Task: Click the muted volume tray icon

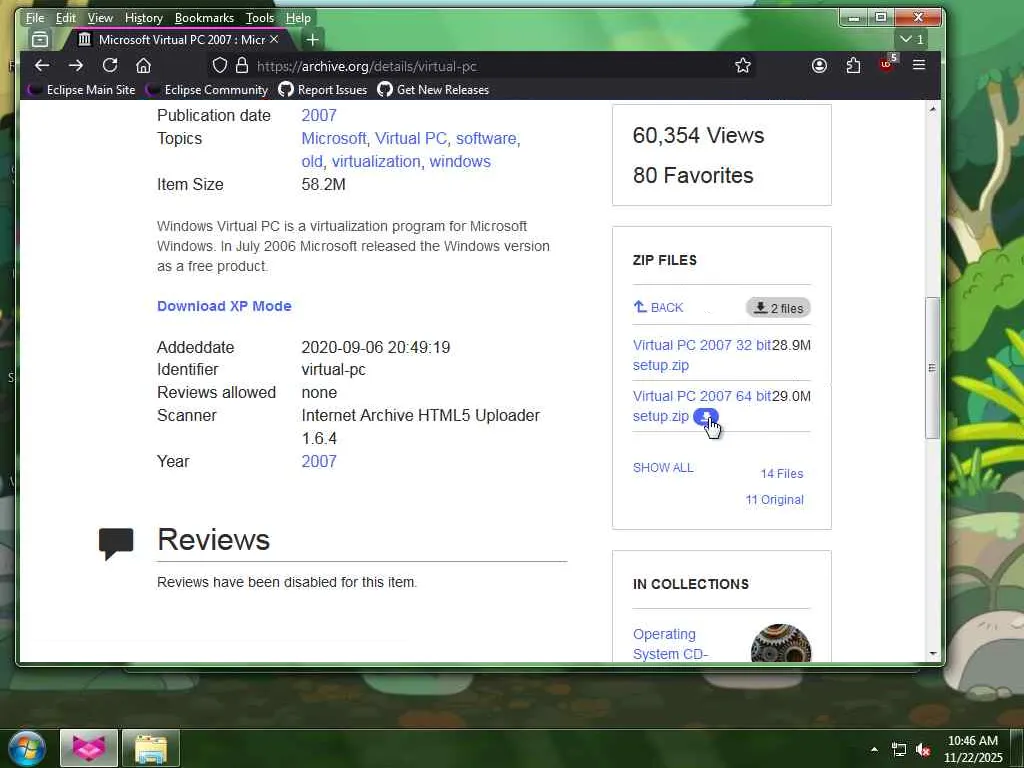Action: pyautogui.click(x=923, y=750)
